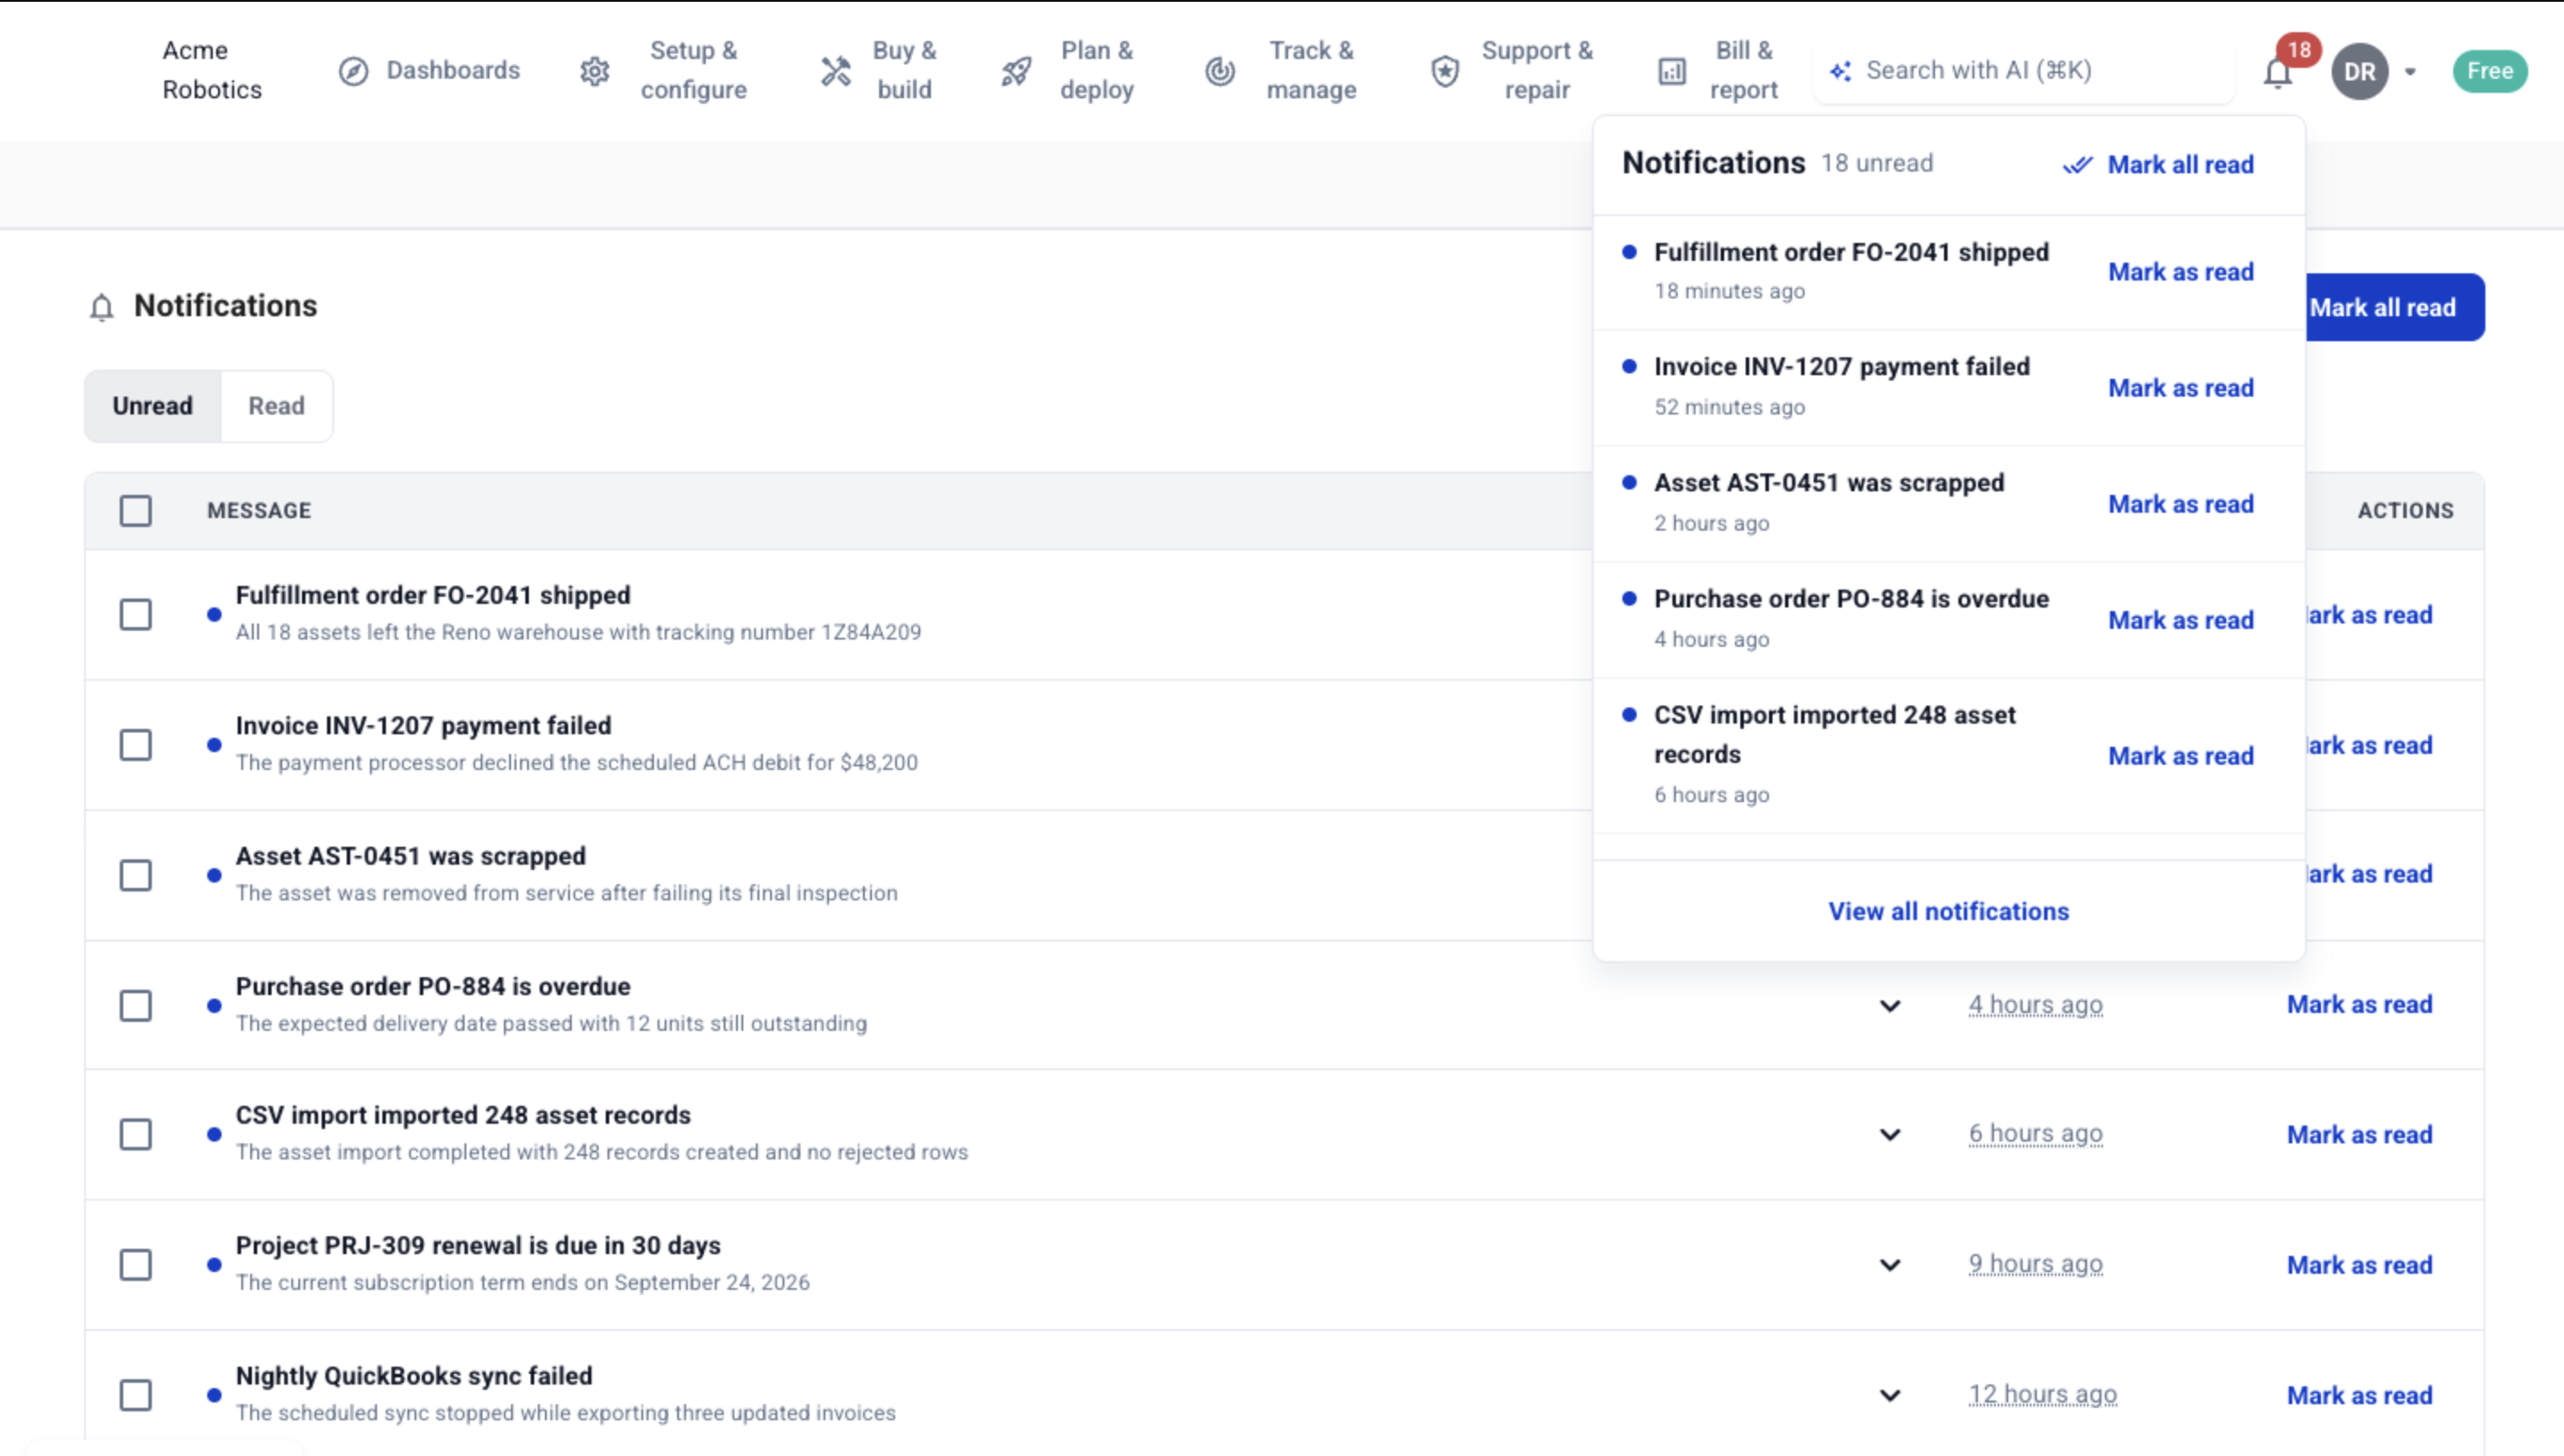Check the Asset AST-0451 row checkbox
The width and height of the screenshot is (2564, 1456).
136,875
